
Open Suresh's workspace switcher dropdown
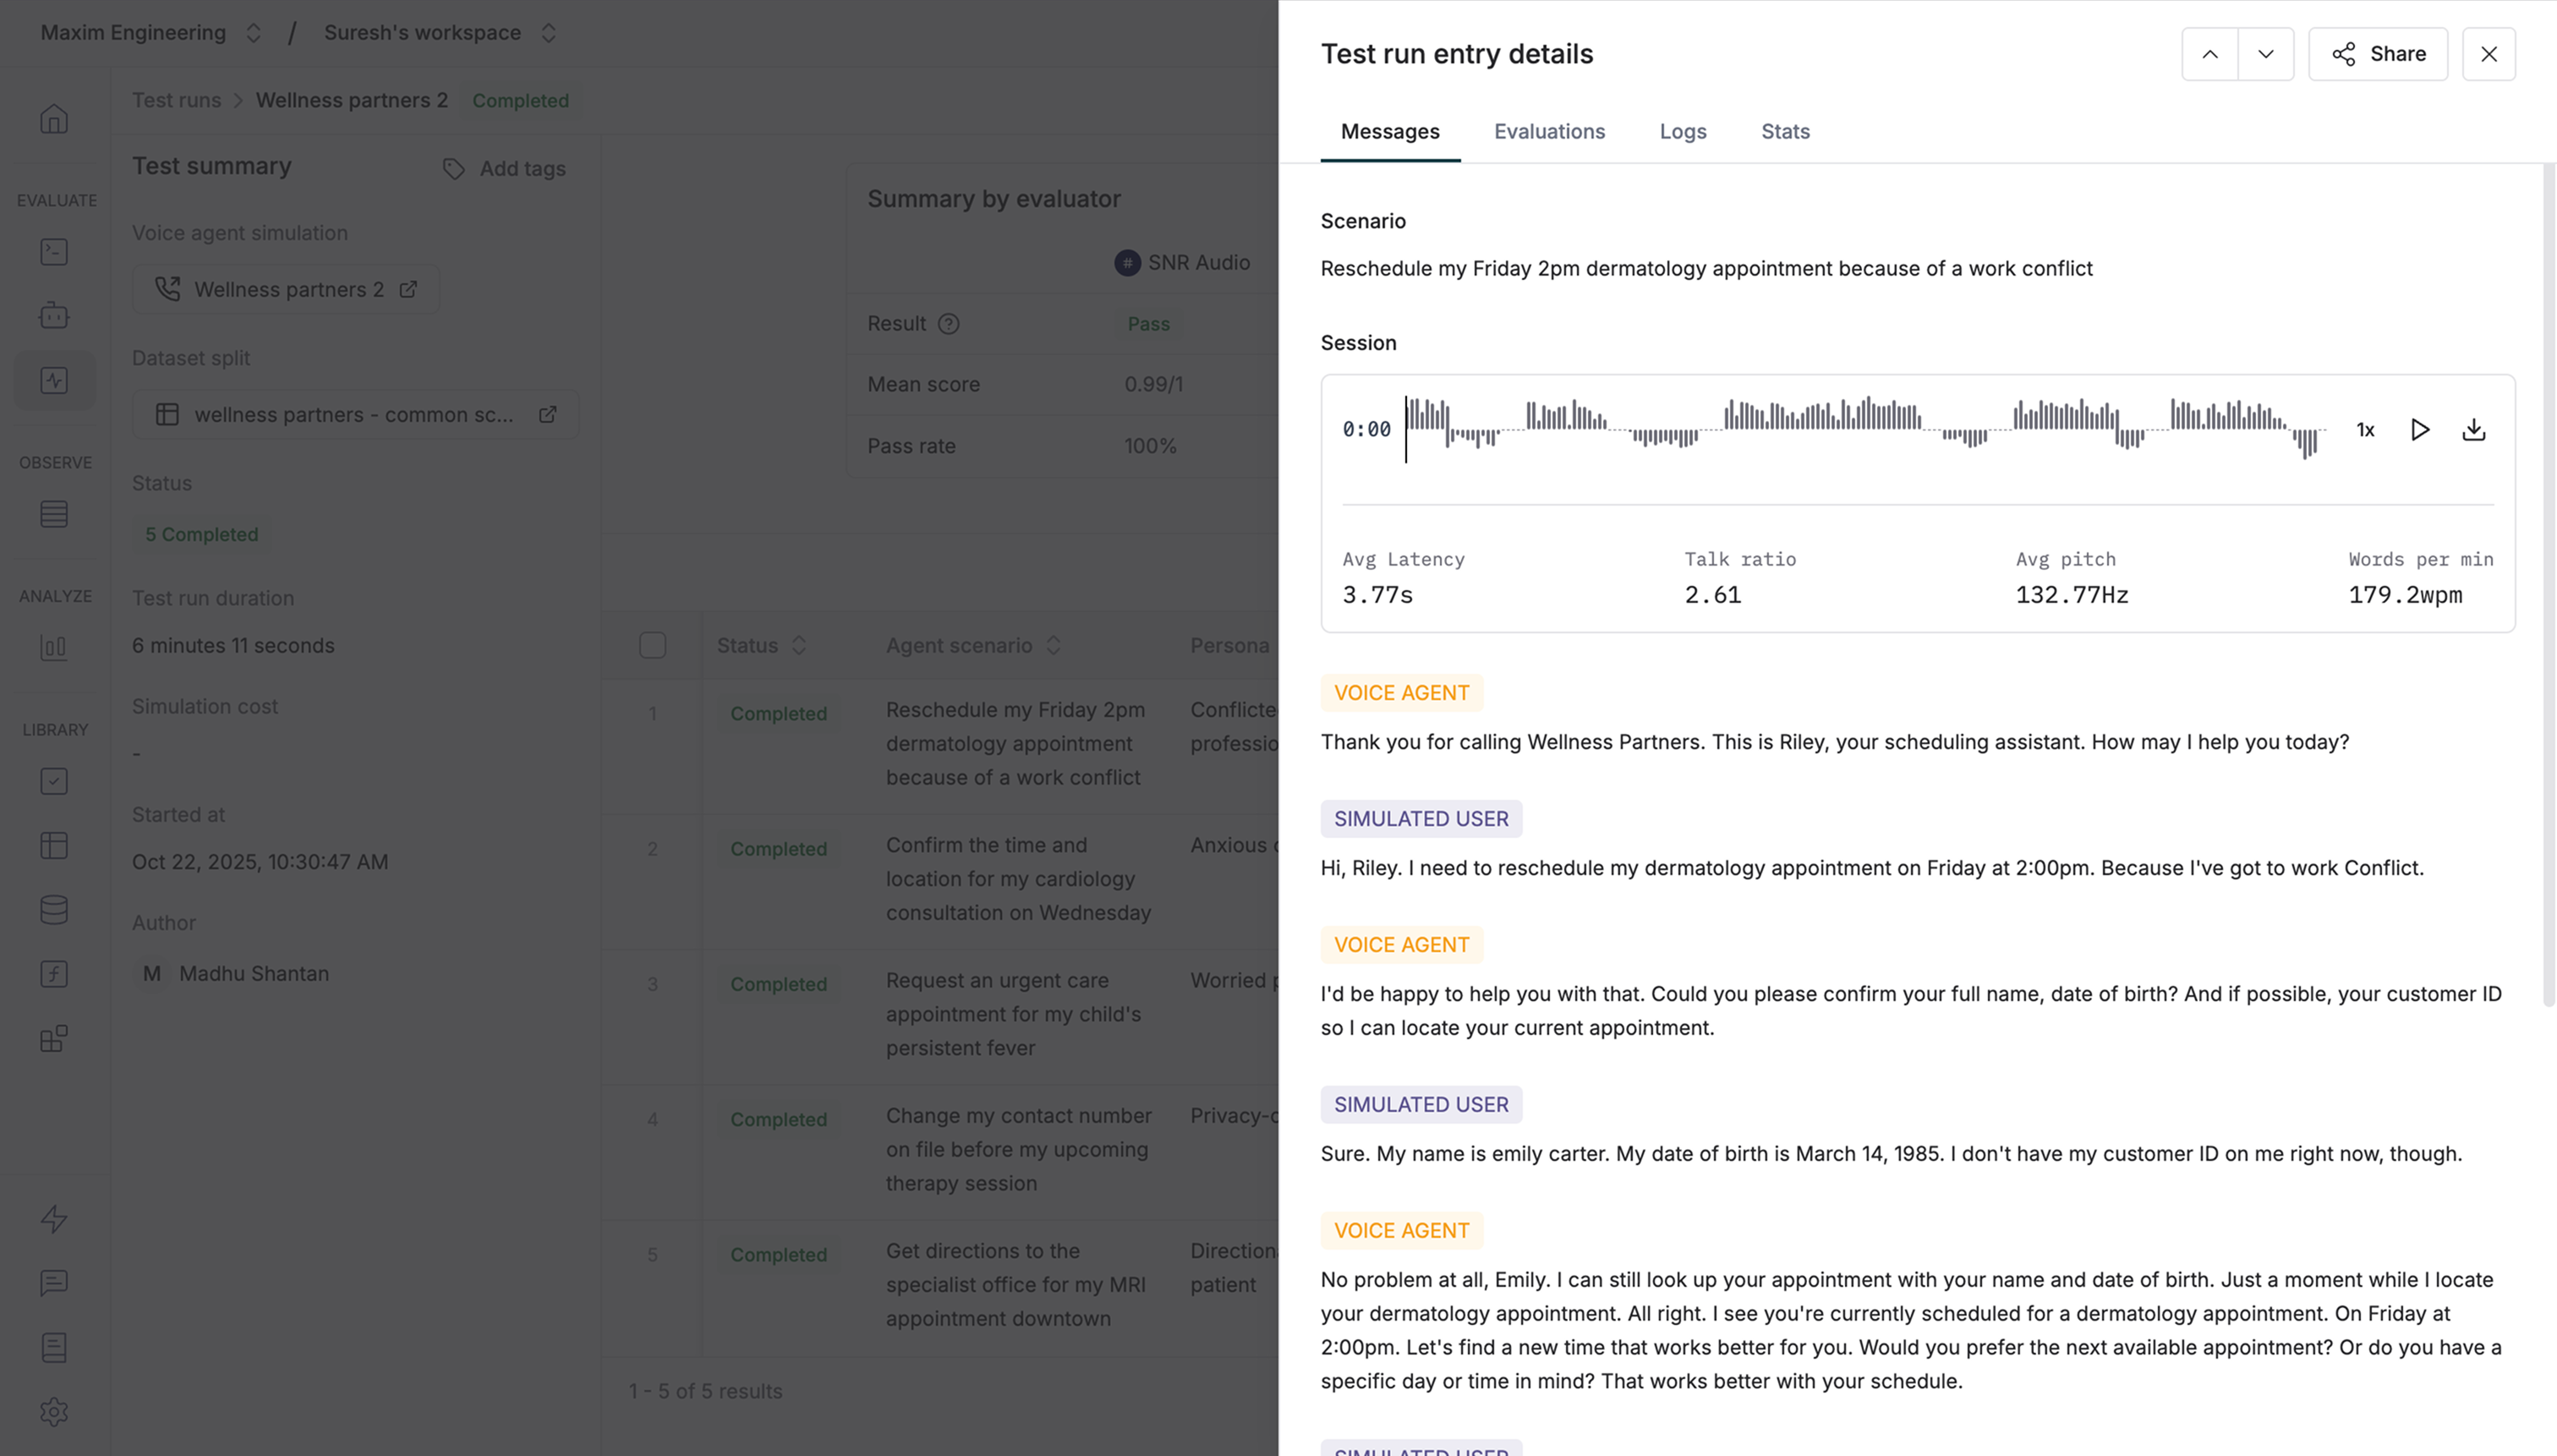(548, 33)
